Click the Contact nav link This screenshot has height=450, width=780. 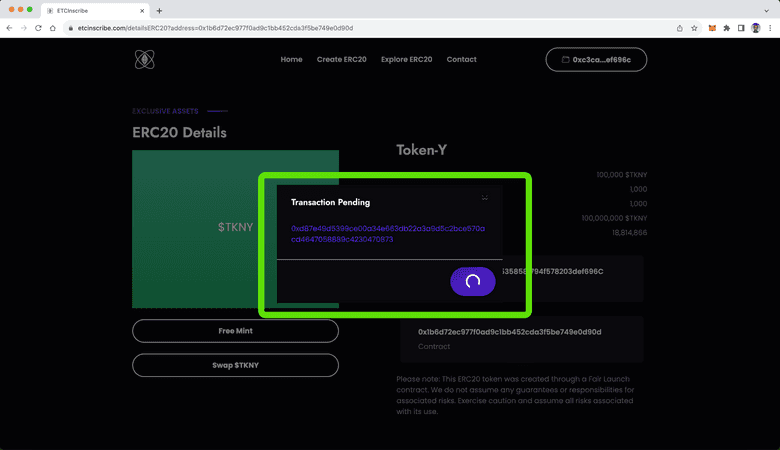pyautogui.click(x=461, y=60)
